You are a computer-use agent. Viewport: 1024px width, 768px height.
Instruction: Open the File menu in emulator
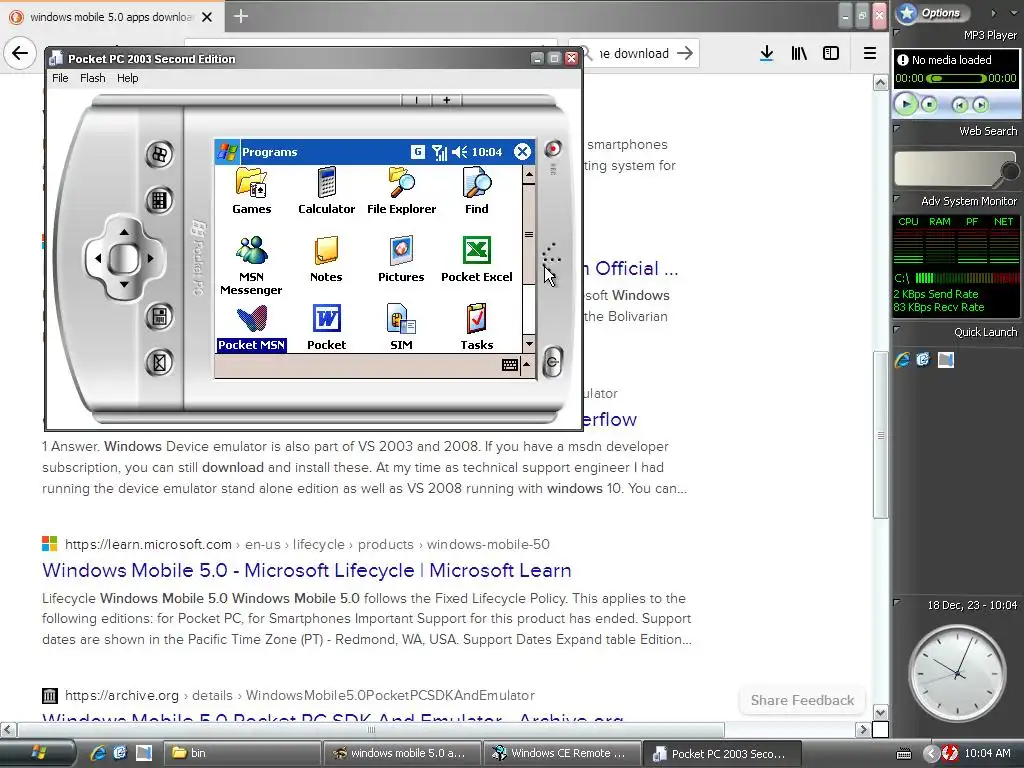[x=60, y=78]
